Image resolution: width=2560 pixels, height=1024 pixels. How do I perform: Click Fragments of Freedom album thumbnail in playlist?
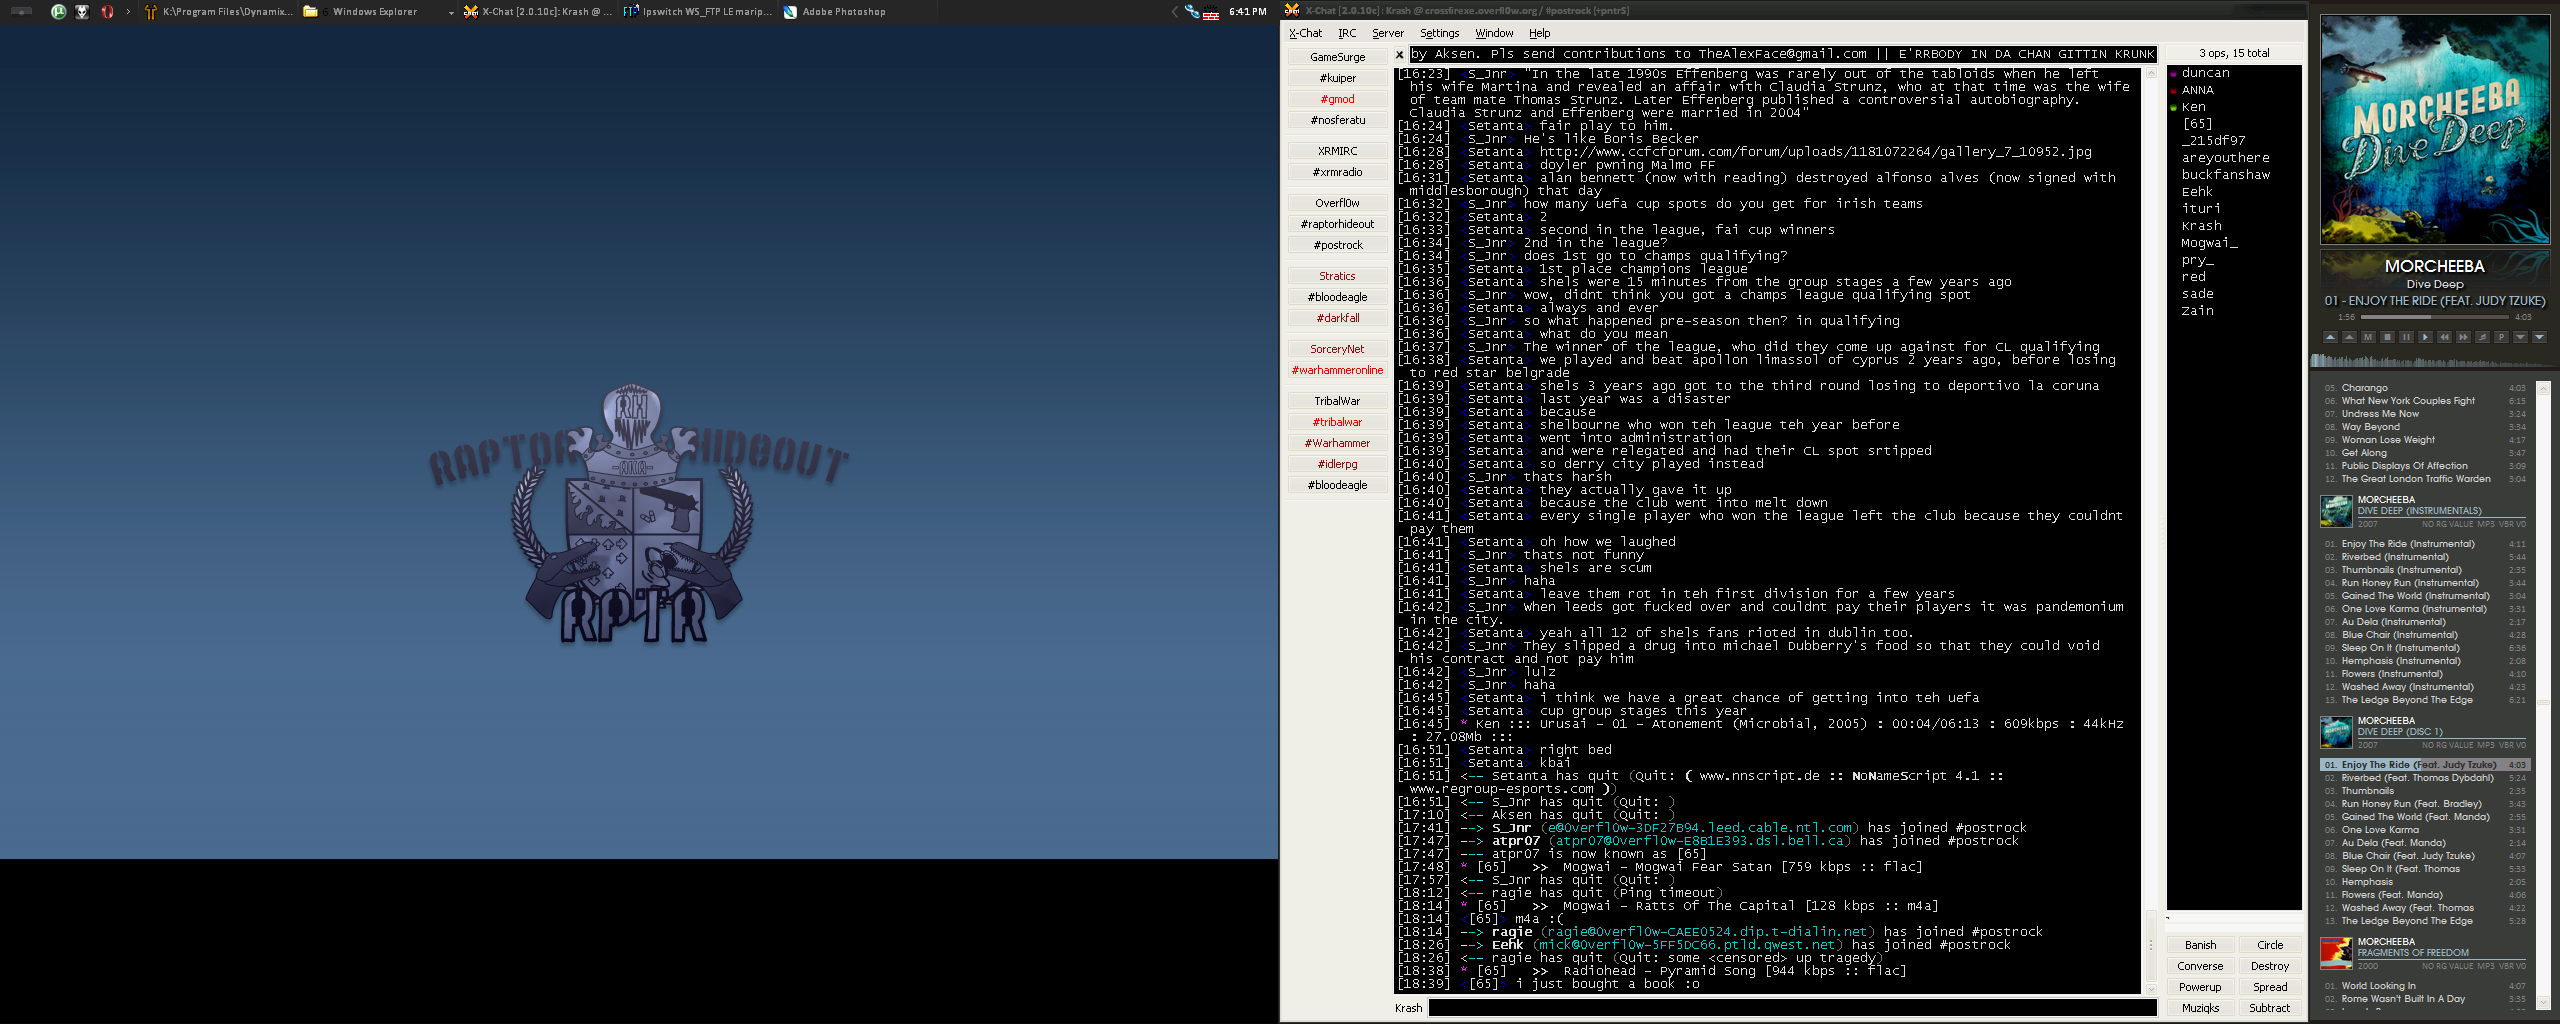pyautogui.click(x=2336, y=953)
